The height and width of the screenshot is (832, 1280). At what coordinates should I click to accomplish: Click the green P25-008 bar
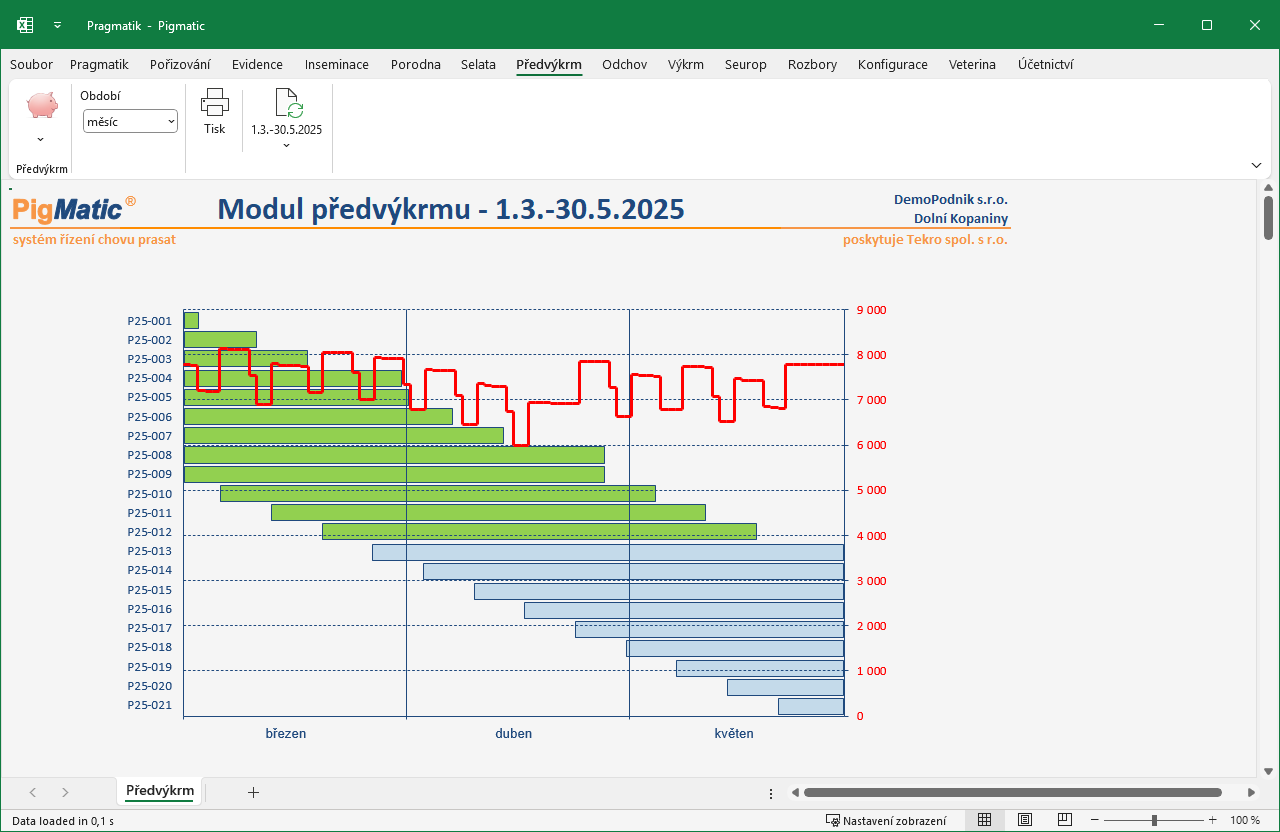coord(394,455)
